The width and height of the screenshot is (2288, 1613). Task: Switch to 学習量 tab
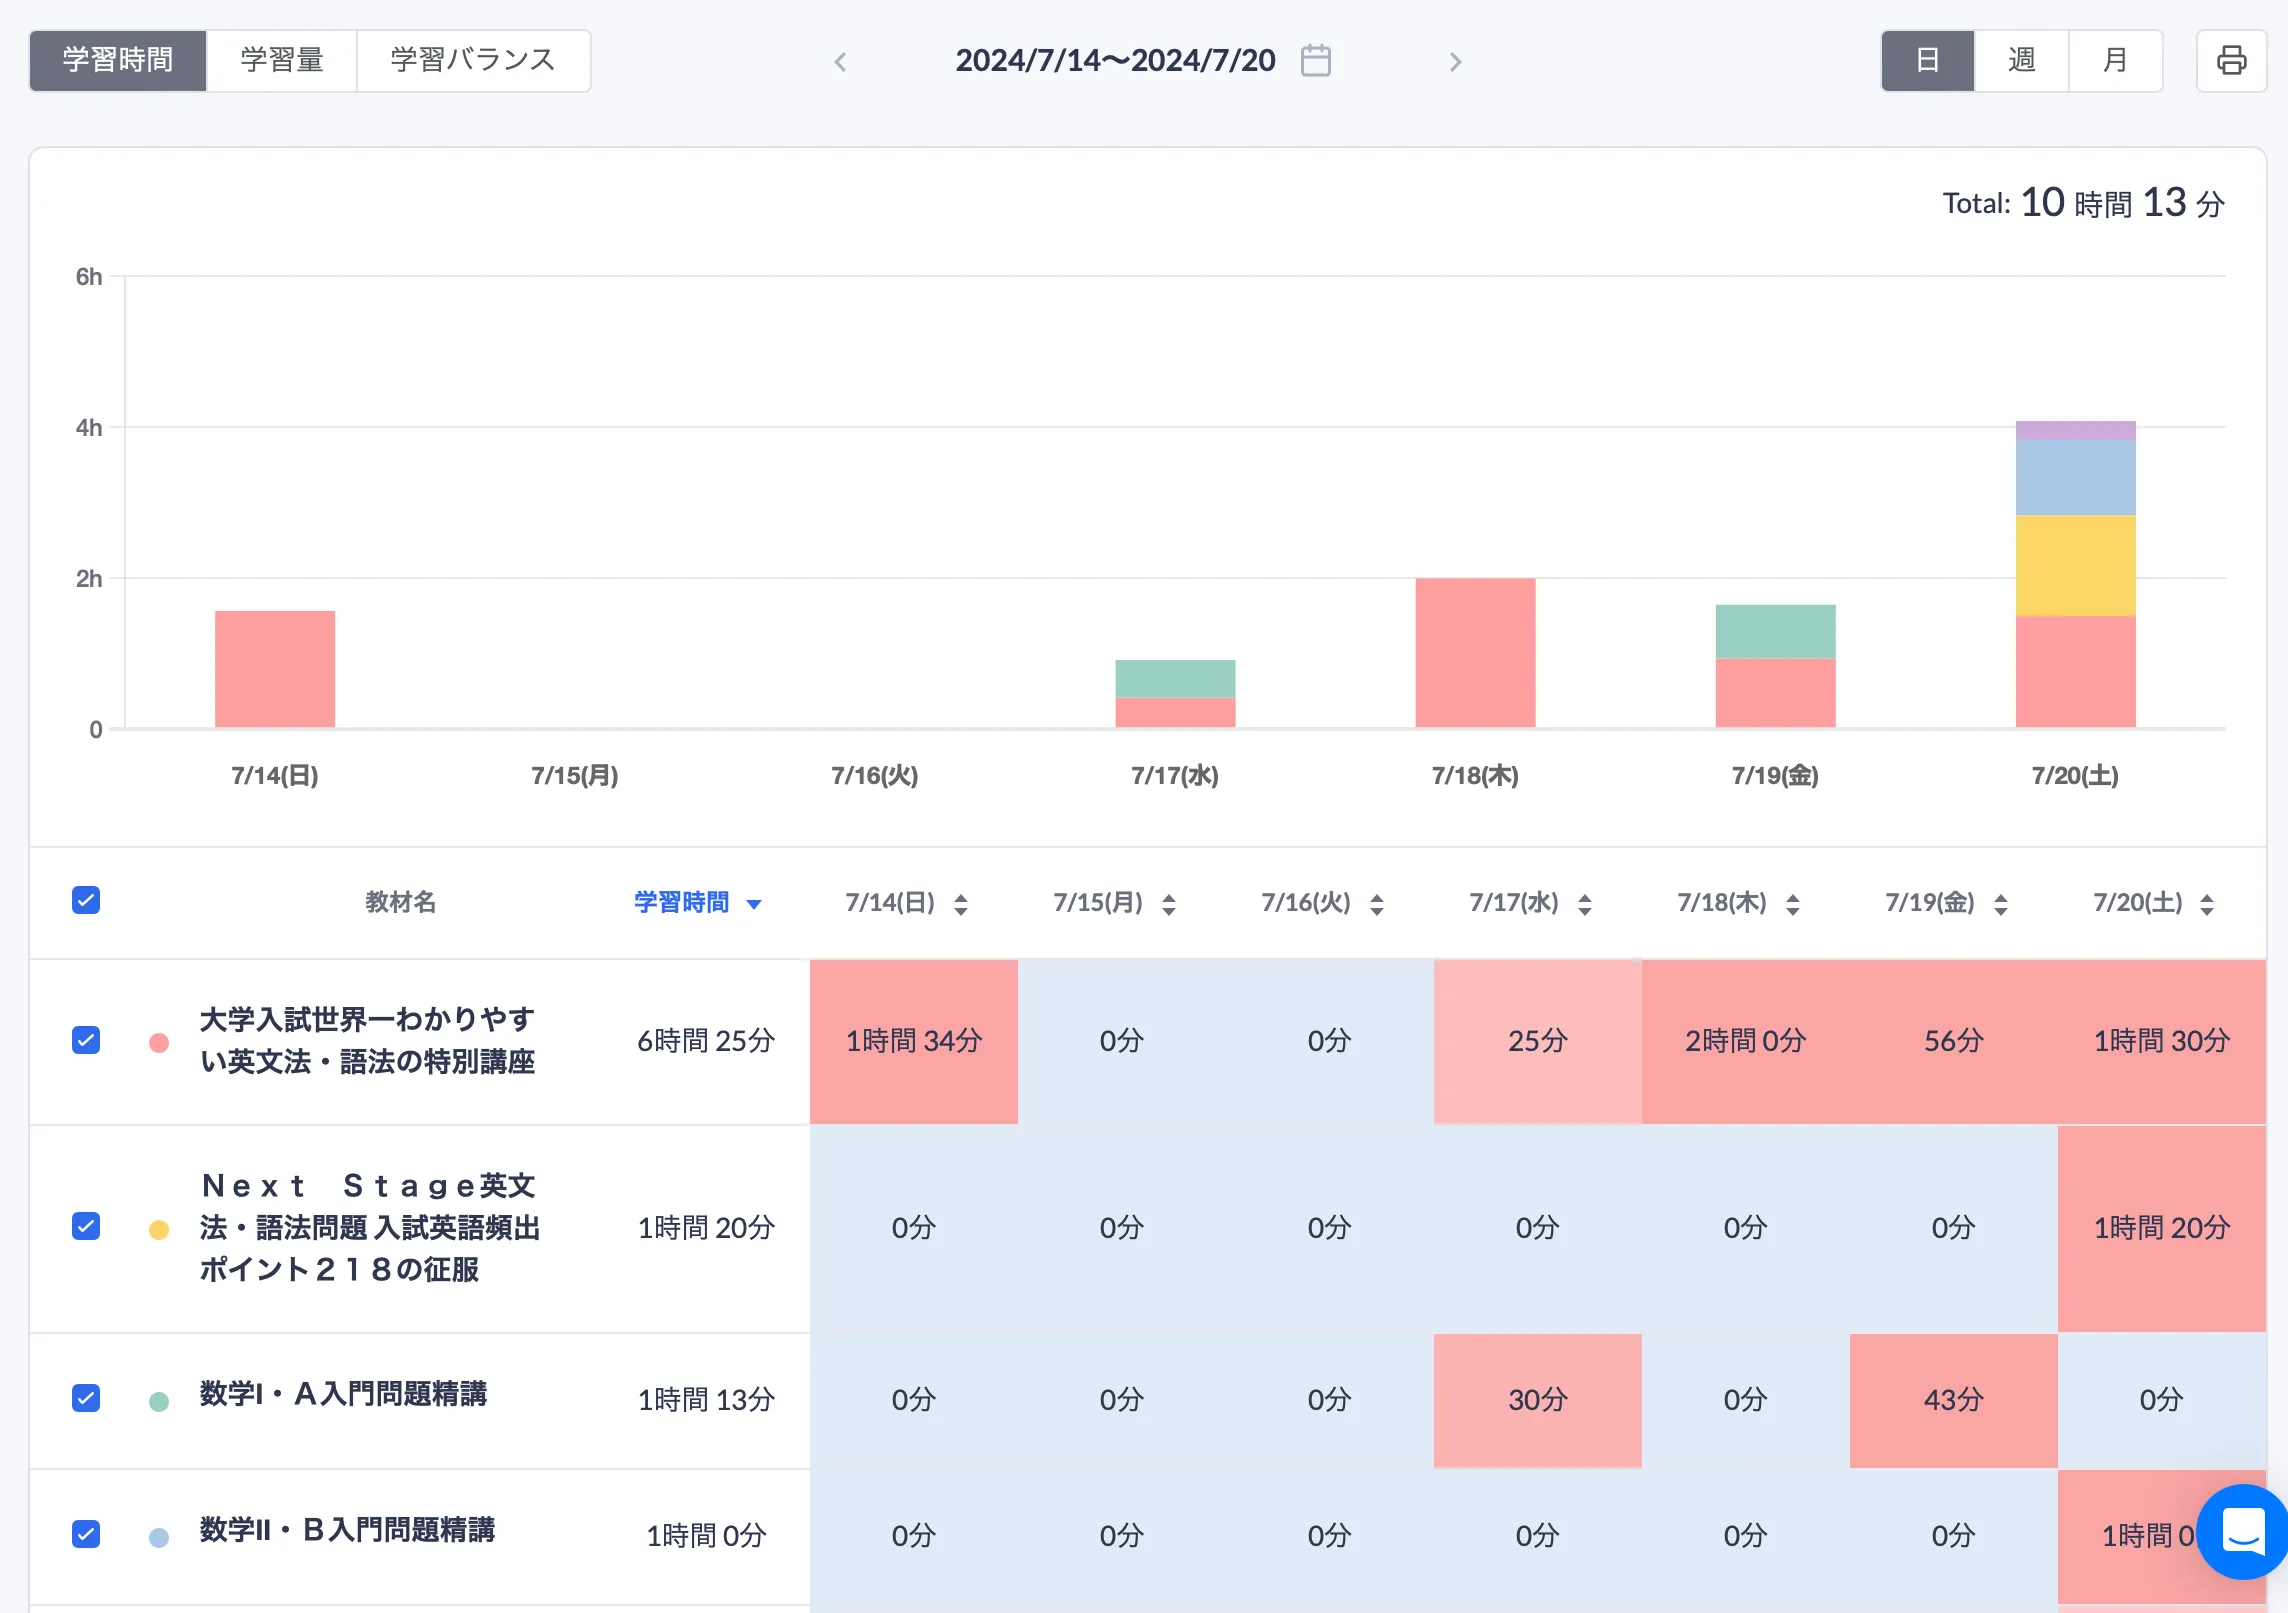pos(282,61)
